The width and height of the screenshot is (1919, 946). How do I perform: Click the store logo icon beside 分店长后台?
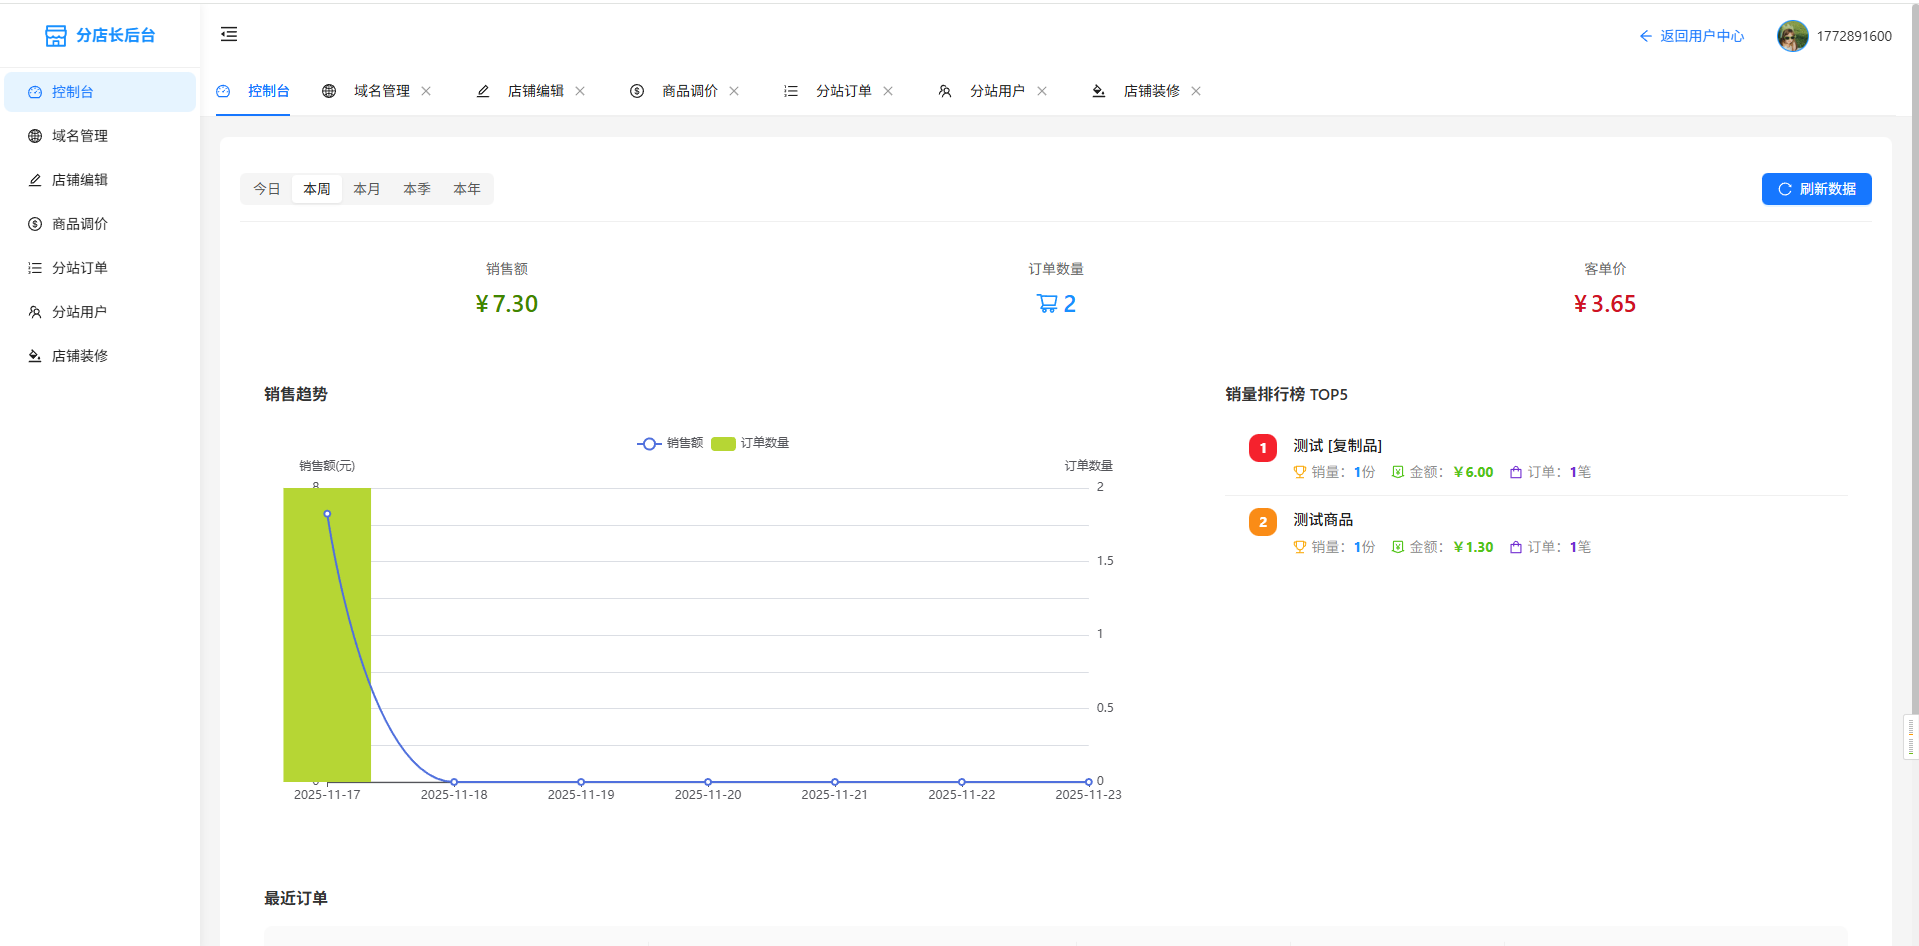(x=56, y=36)
